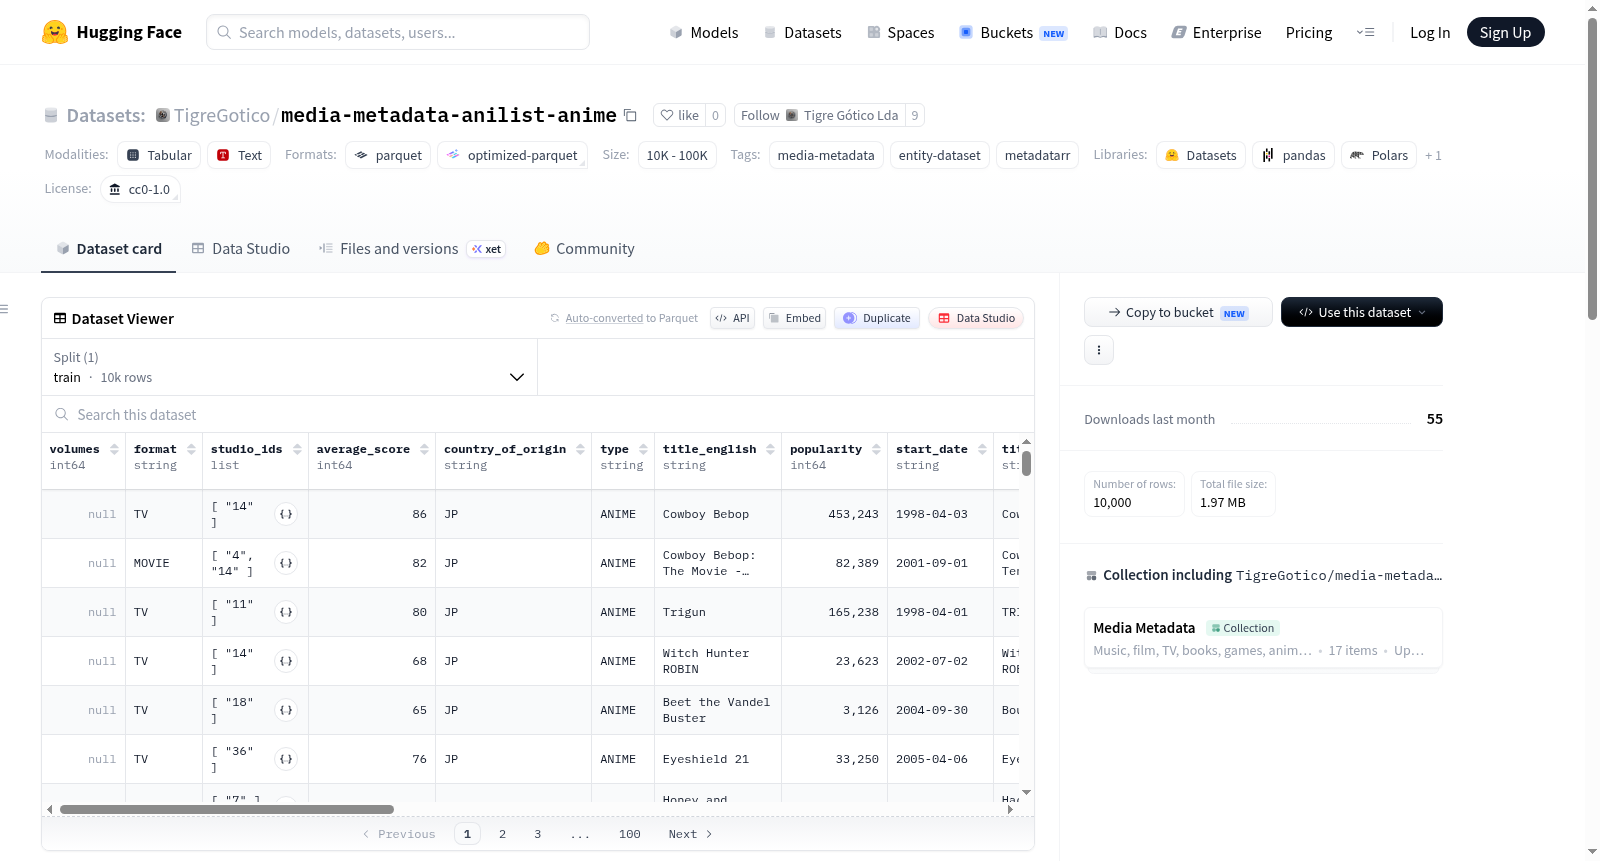Click the API button
The height and width of the screenshot is (861, 1600).
click(x=732, y=318)
